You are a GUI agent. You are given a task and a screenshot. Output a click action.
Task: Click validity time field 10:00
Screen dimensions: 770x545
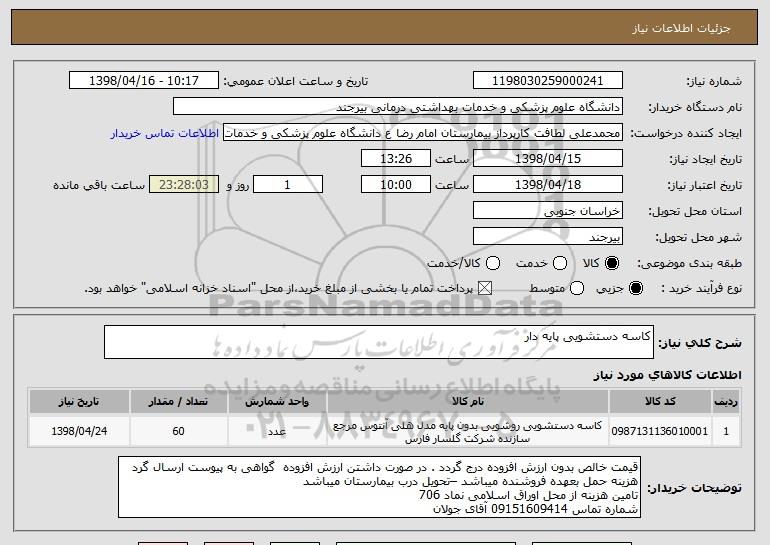tap(396, 185)
